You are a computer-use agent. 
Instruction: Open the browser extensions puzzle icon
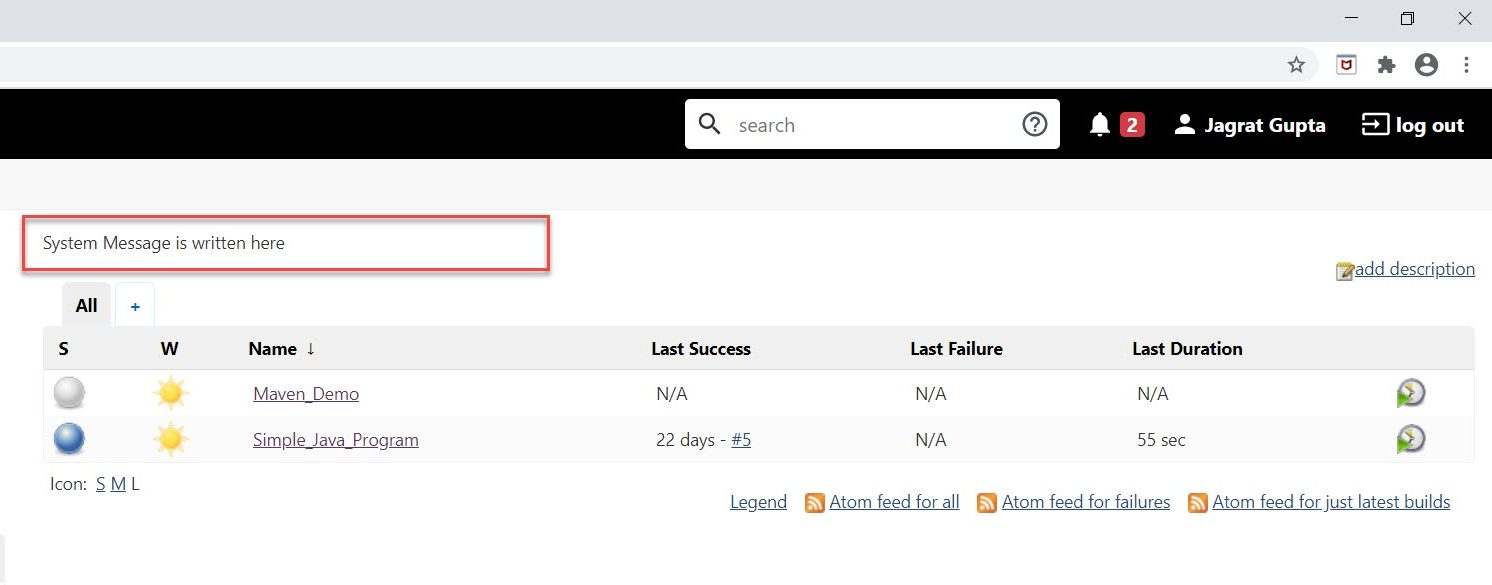tap(1386, 64)
